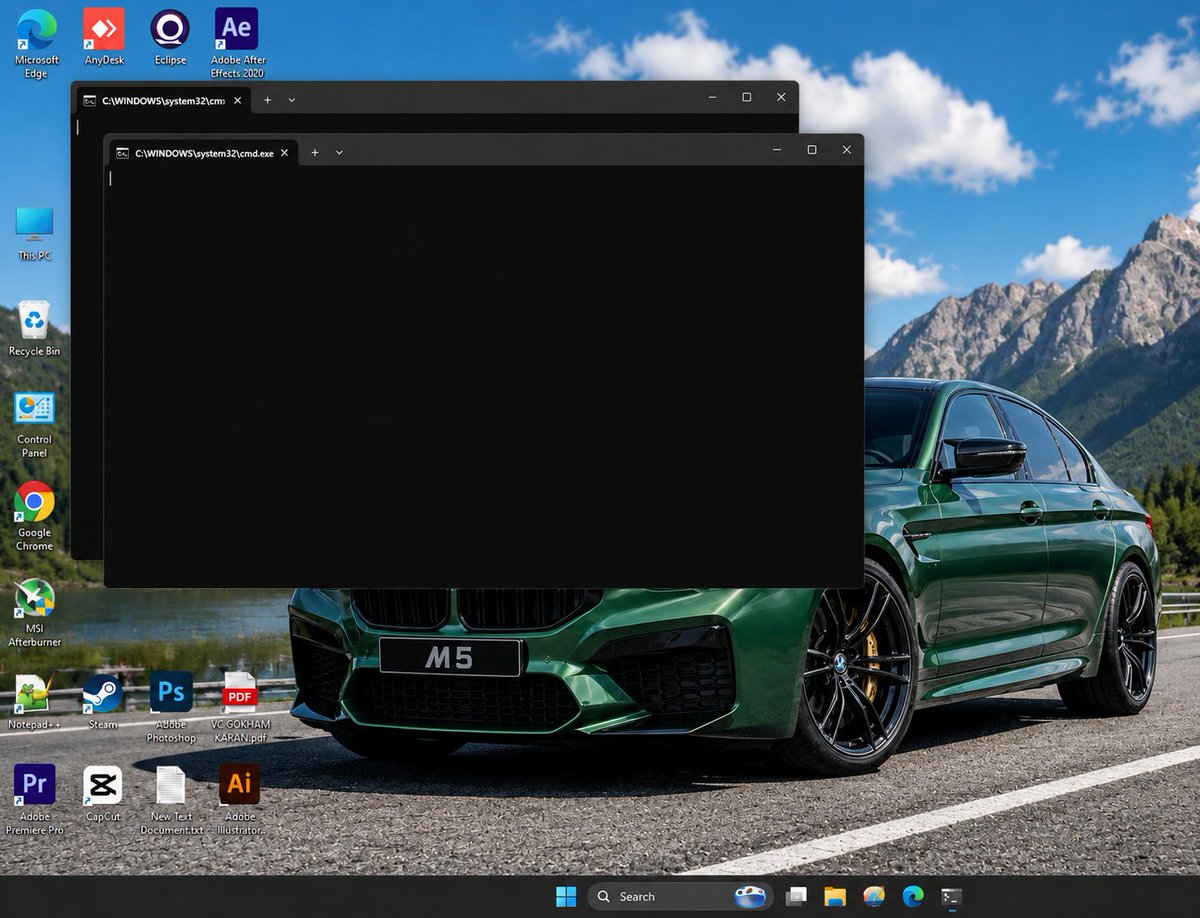Open Task View from the taskbar
Image resolution: width=1200 pixels, height=918 pixels.
(x=796, y=897)
